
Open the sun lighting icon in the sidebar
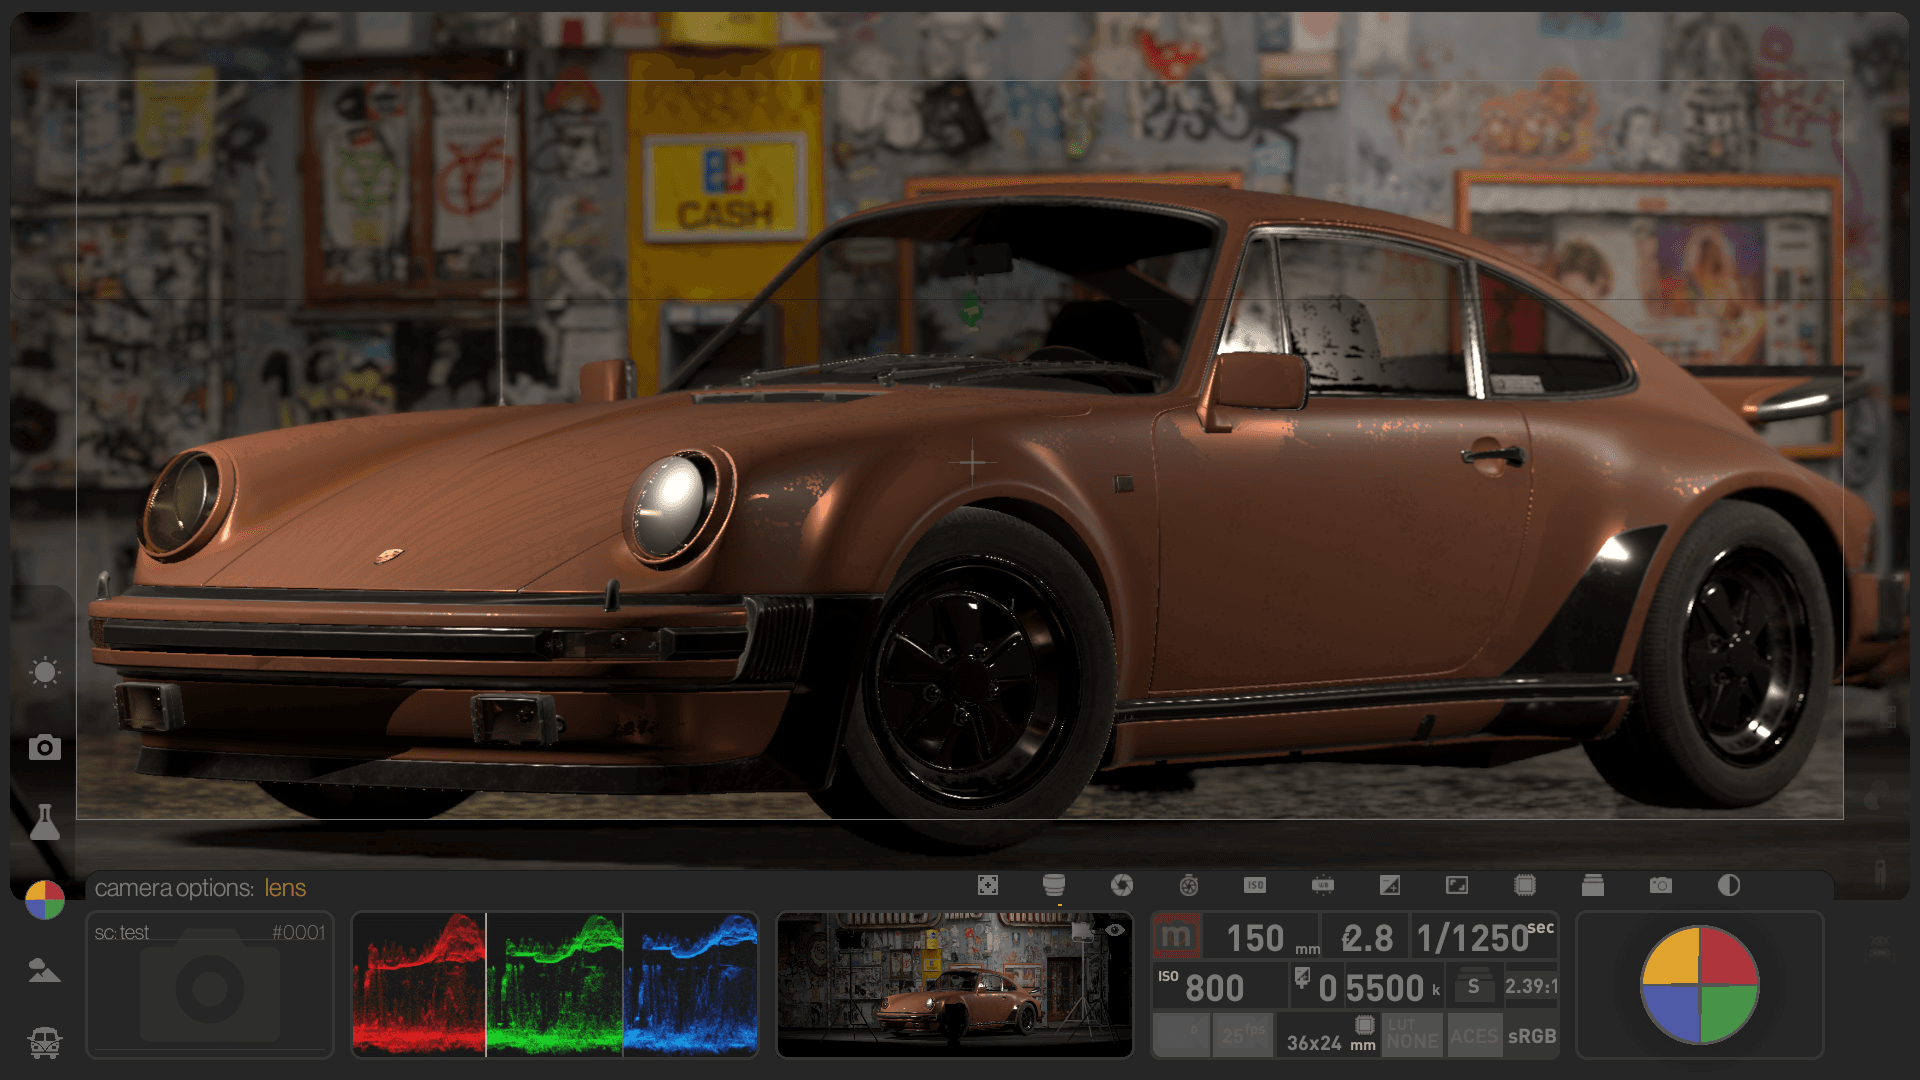pyautogui.click(x=45, y=672)
